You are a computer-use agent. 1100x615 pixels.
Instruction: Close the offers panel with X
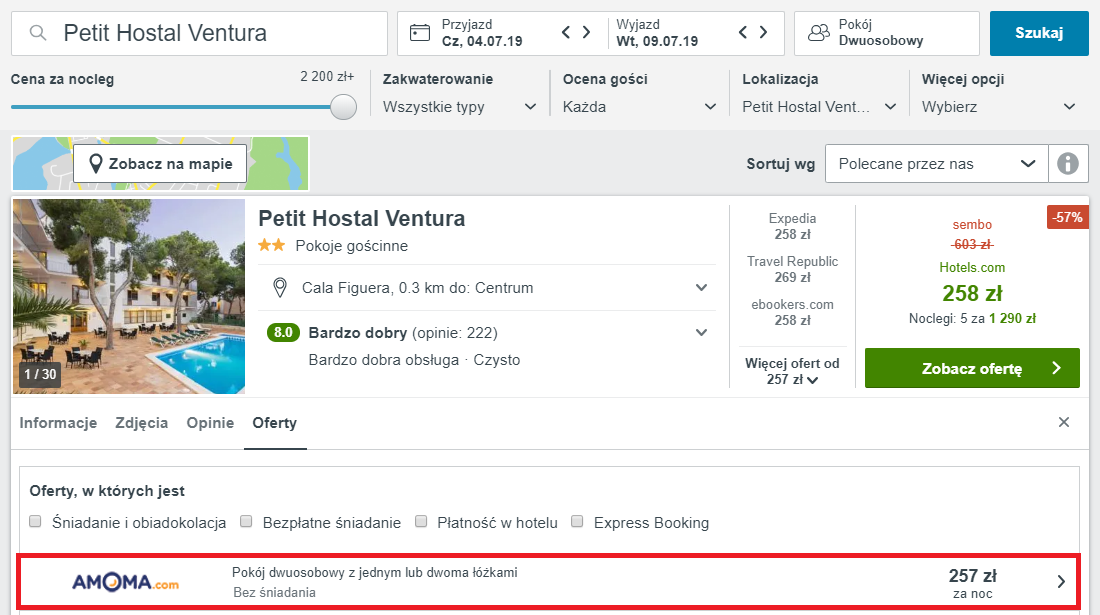pos(1064,422)
